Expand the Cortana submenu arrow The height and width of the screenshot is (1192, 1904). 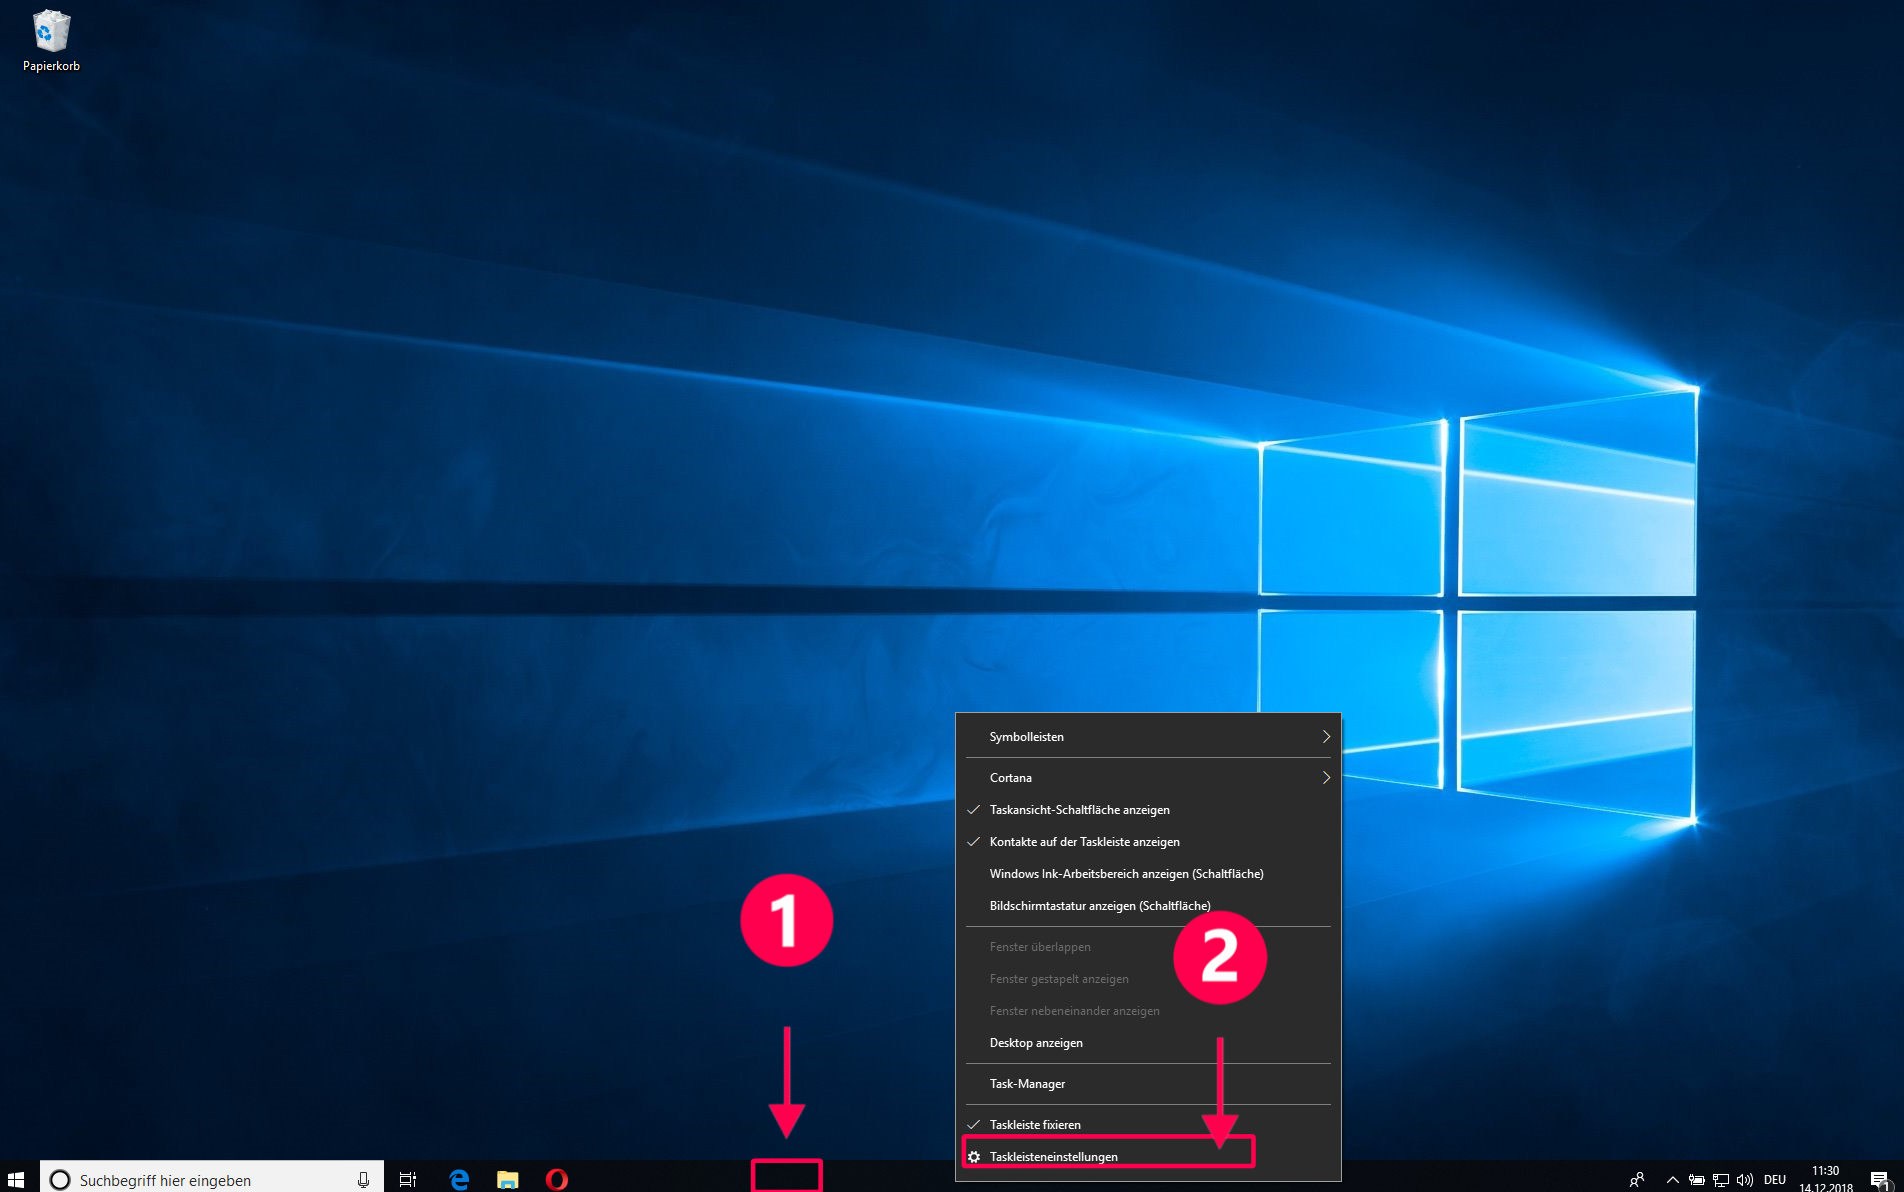[1326, 778]
